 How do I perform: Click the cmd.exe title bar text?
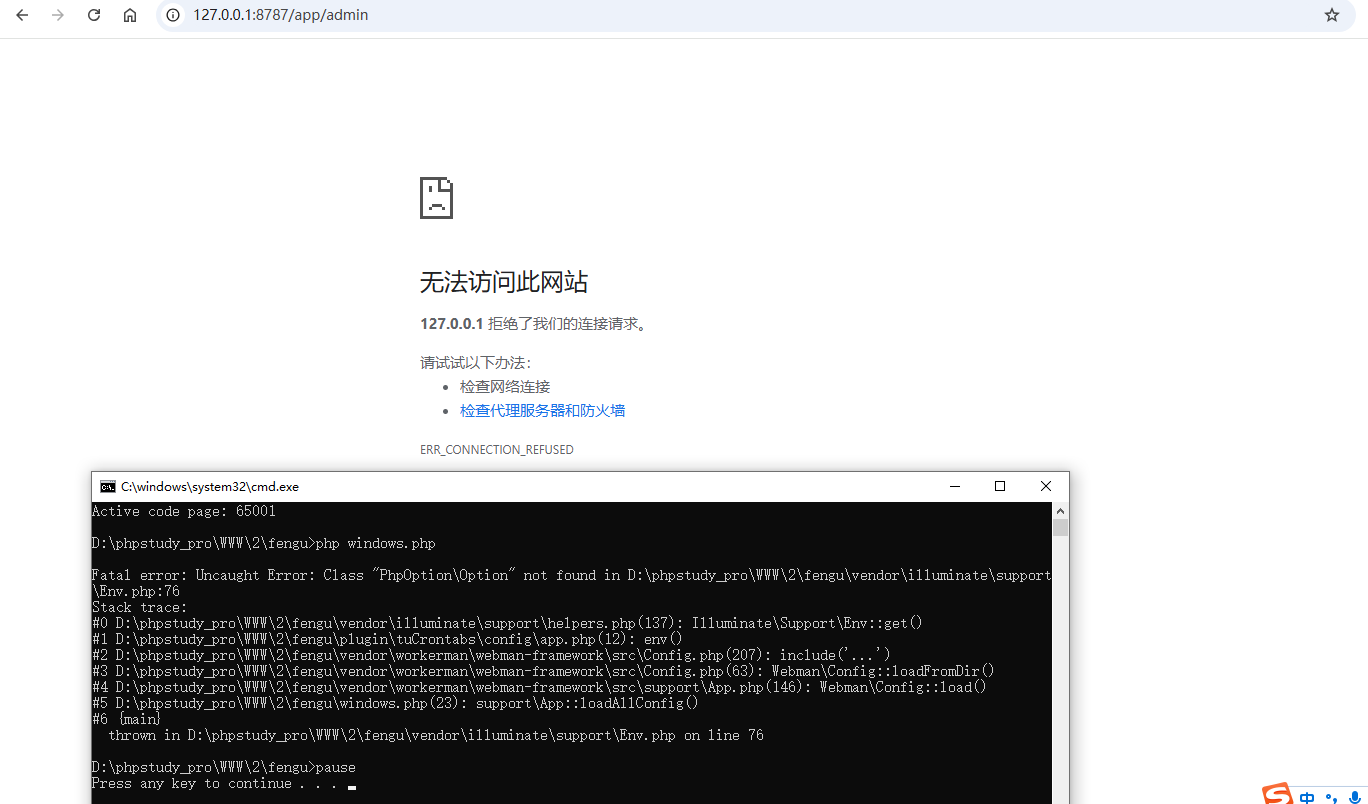click(x=210, y=487)
